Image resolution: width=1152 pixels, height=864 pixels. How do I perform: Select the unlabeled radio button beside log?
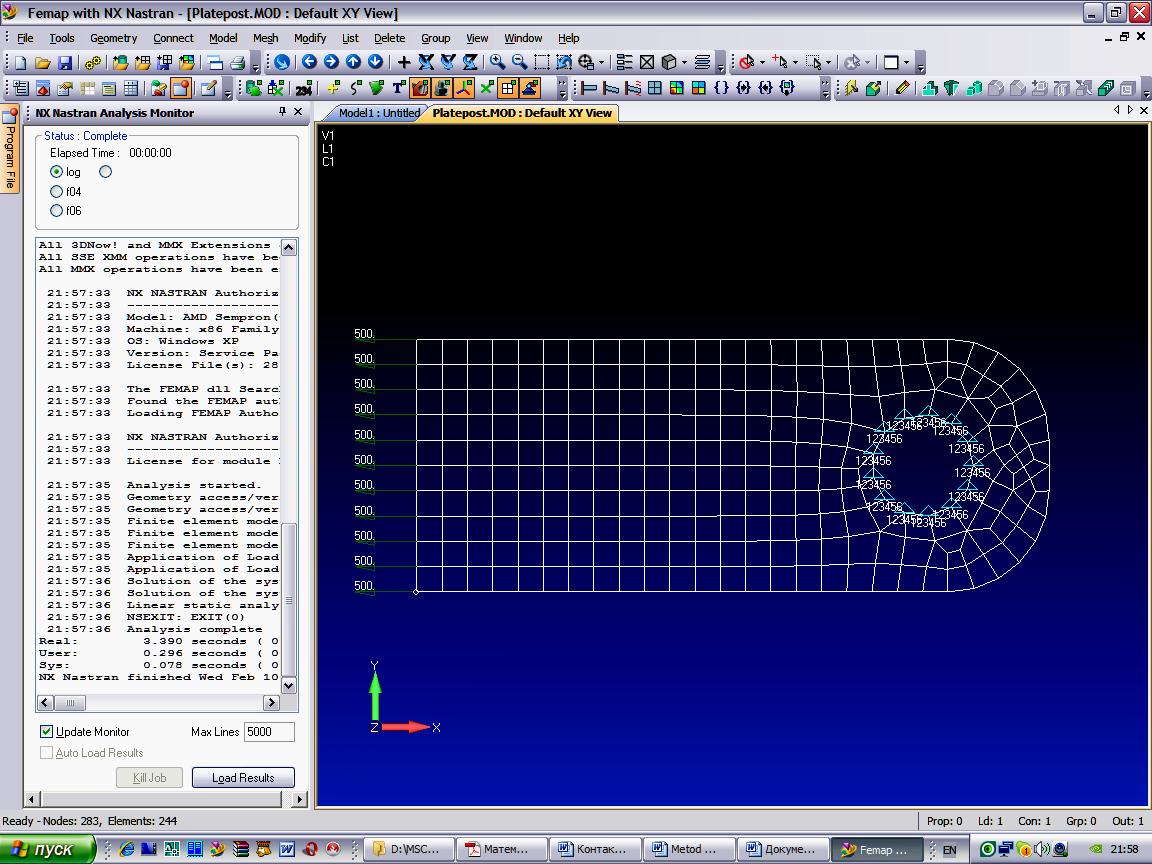106,172
